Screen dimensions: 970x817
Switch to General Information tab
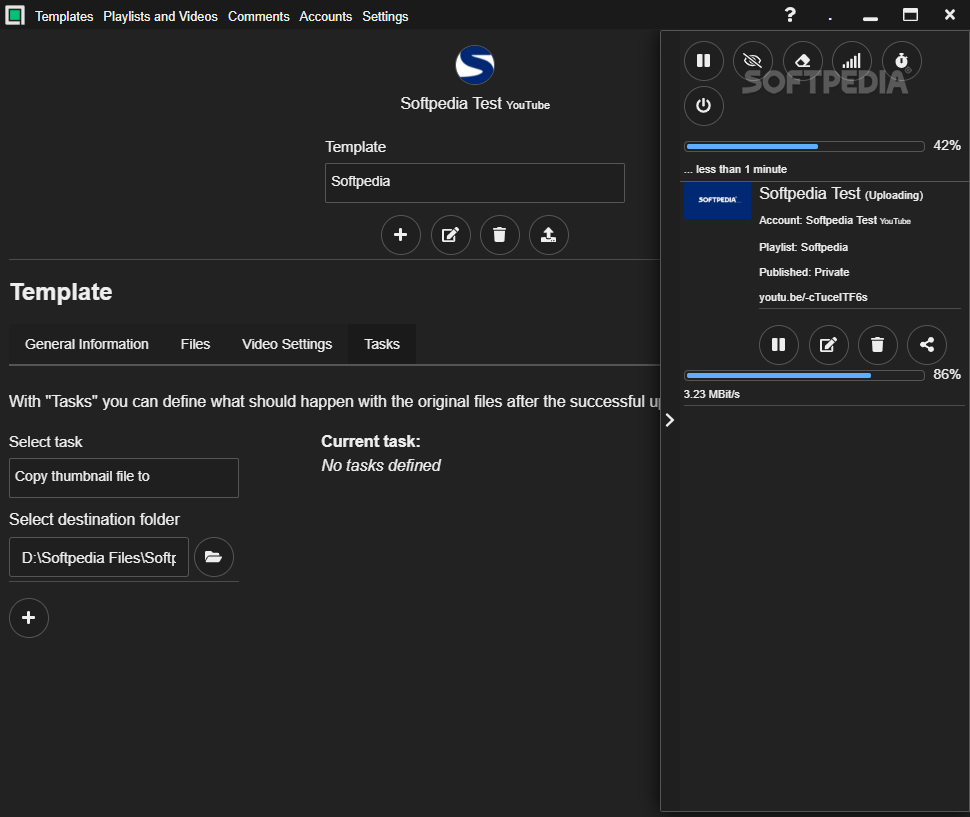87,344
